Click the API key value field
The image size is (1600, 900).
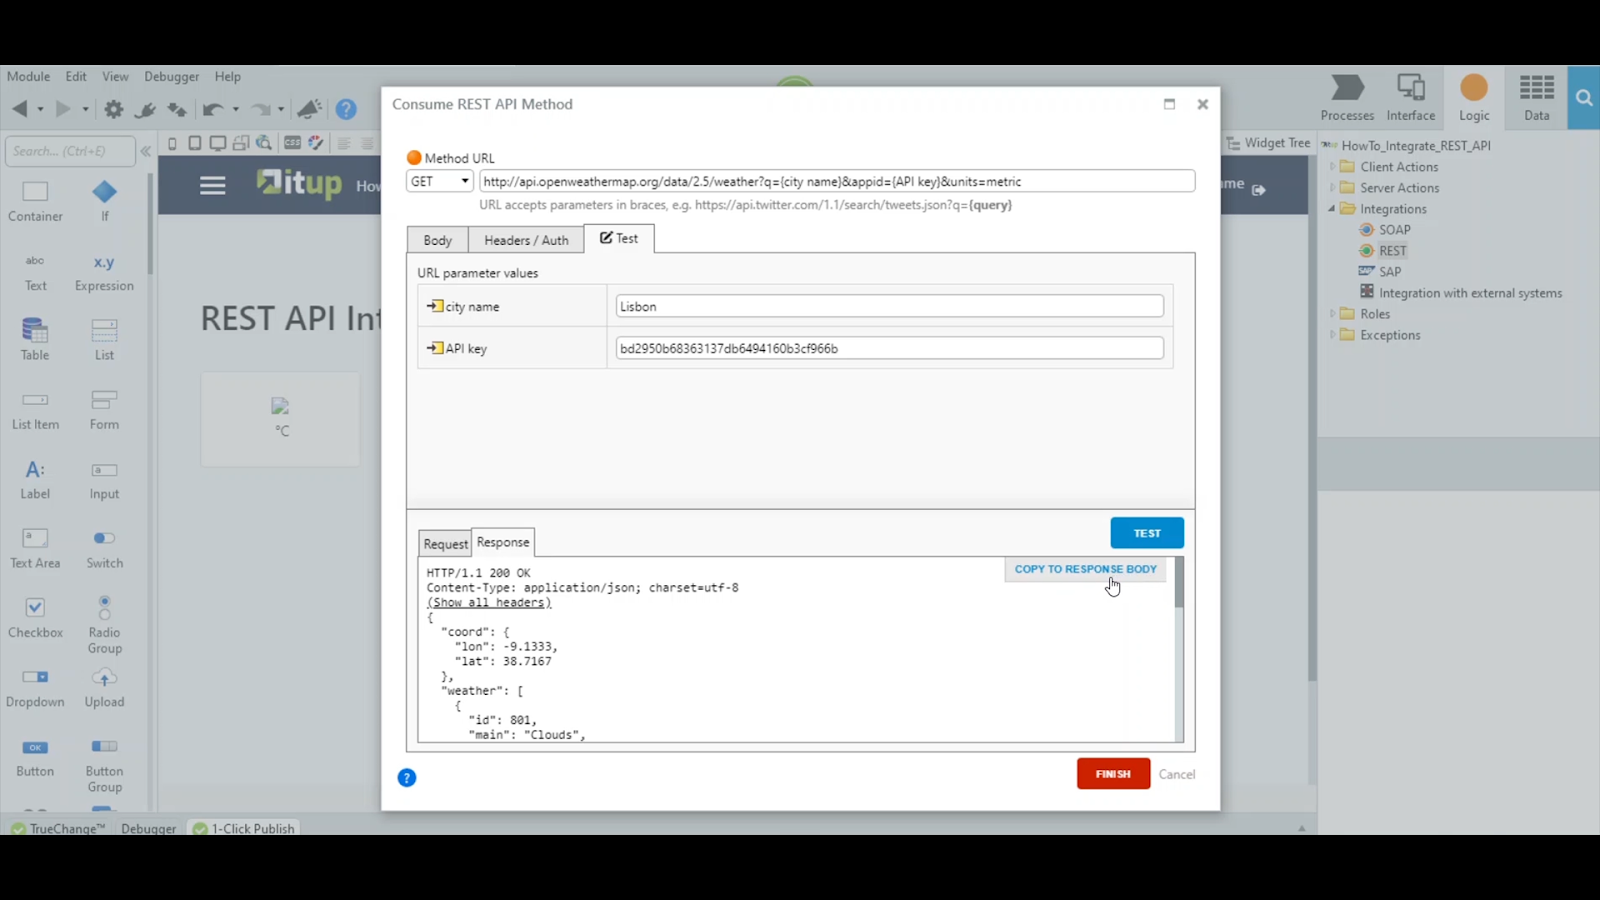pos(889,348)
